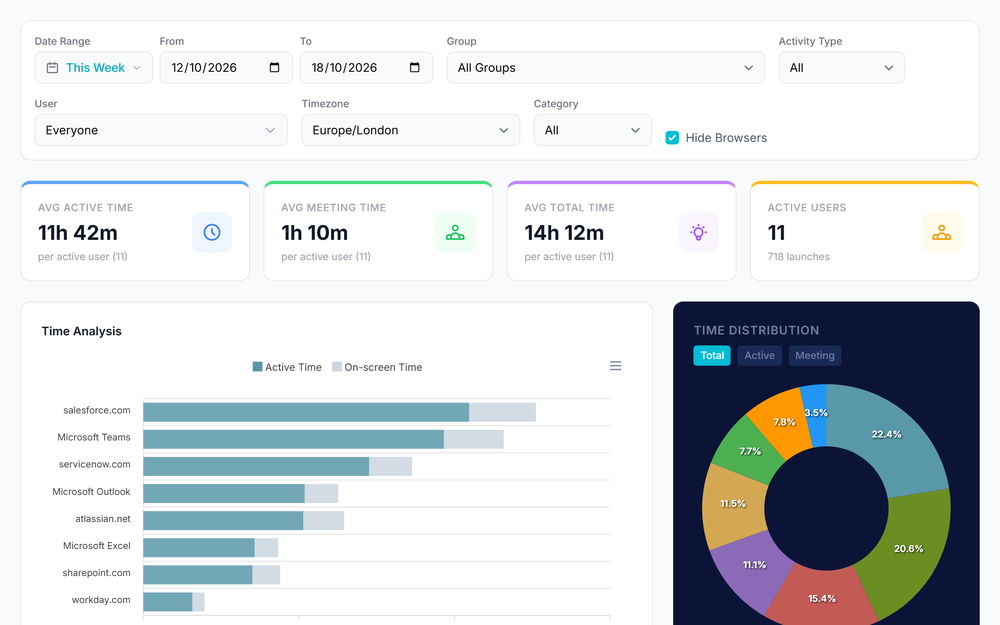Click the TIME DISTRIBUTION heading
This screenshot has height=625, width=1000.
[x=756, y=330]
